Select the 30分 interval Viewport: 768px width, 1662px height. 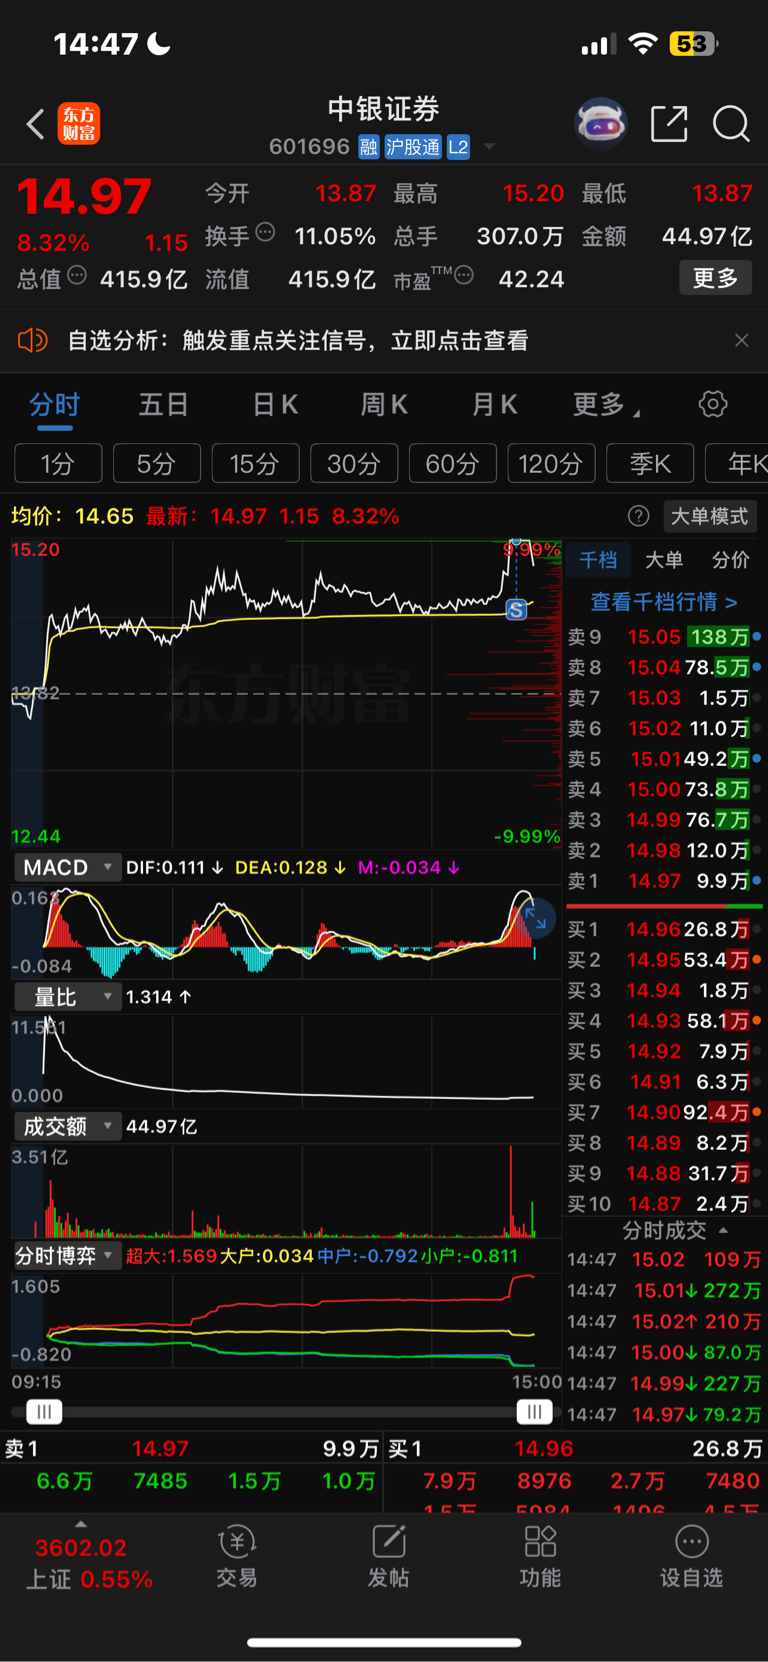[354, 464]
